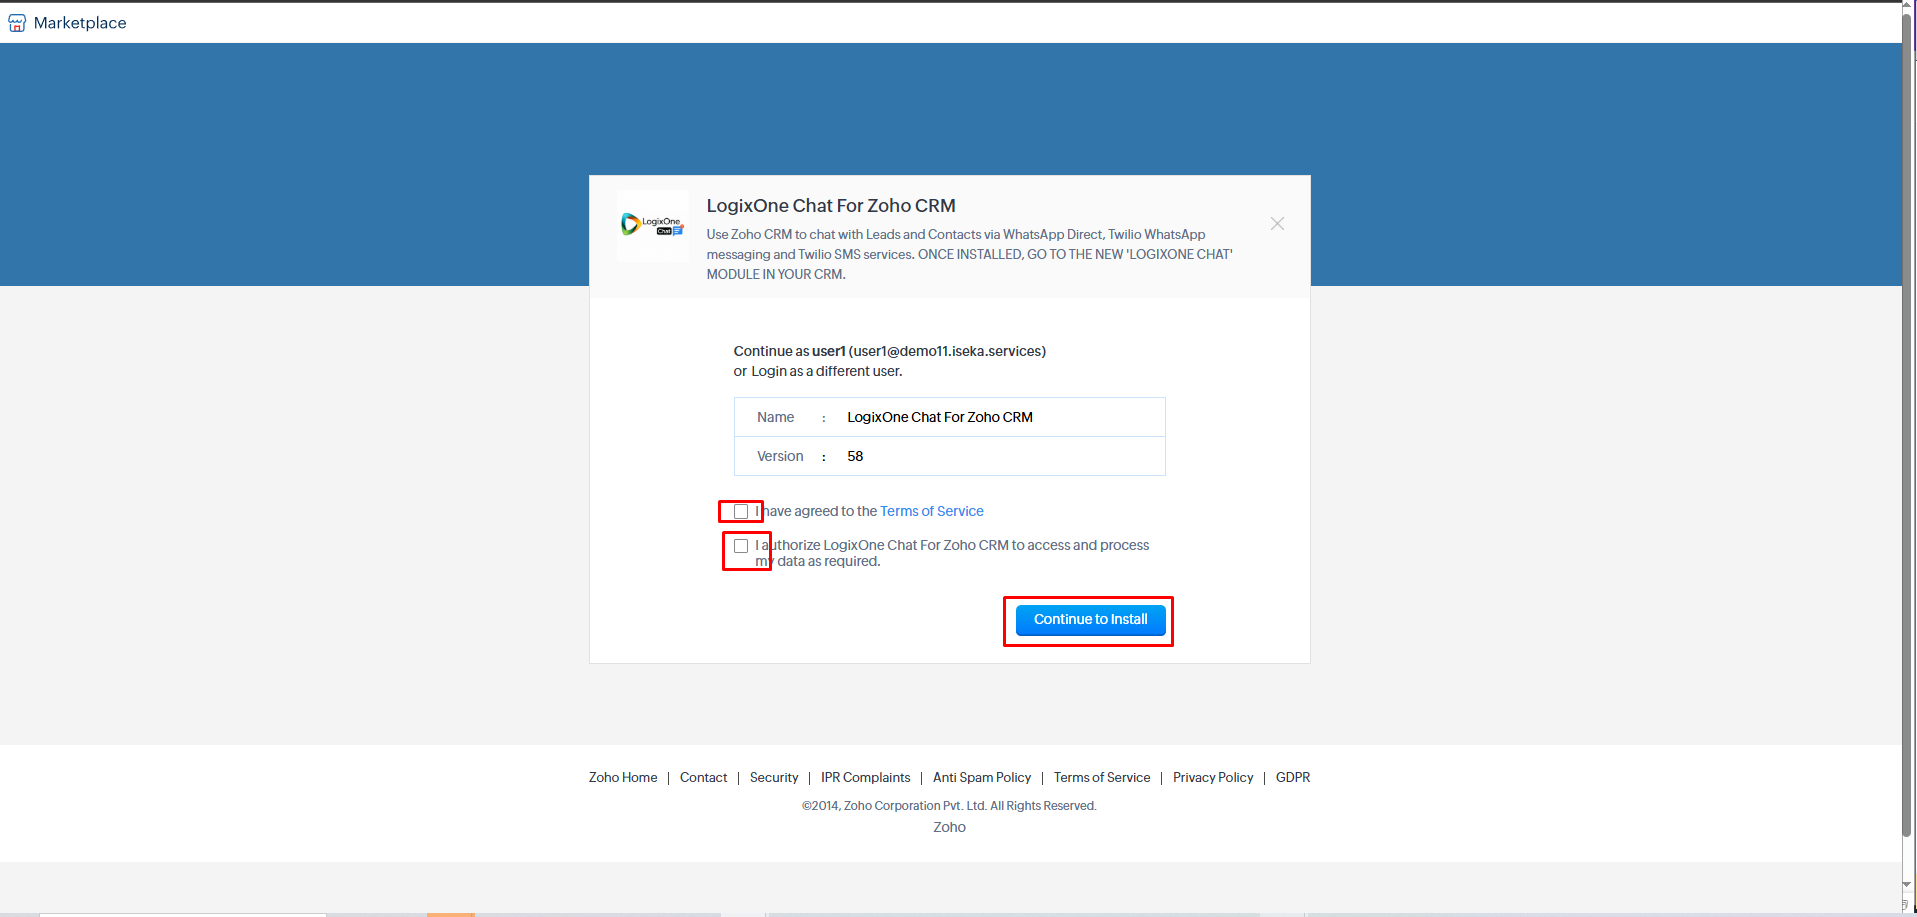
Task: Close the LogixOne install dialog
Action: pyautogui.click(x=1277, y=224)
